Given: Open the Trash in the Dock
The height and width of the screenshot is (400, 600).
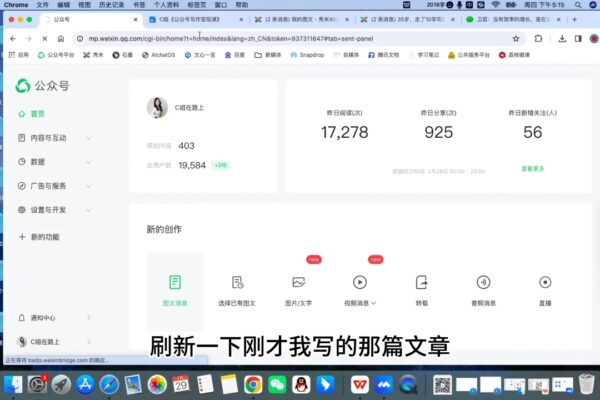Looking at the screenshot, I should (x=587, y=384).
